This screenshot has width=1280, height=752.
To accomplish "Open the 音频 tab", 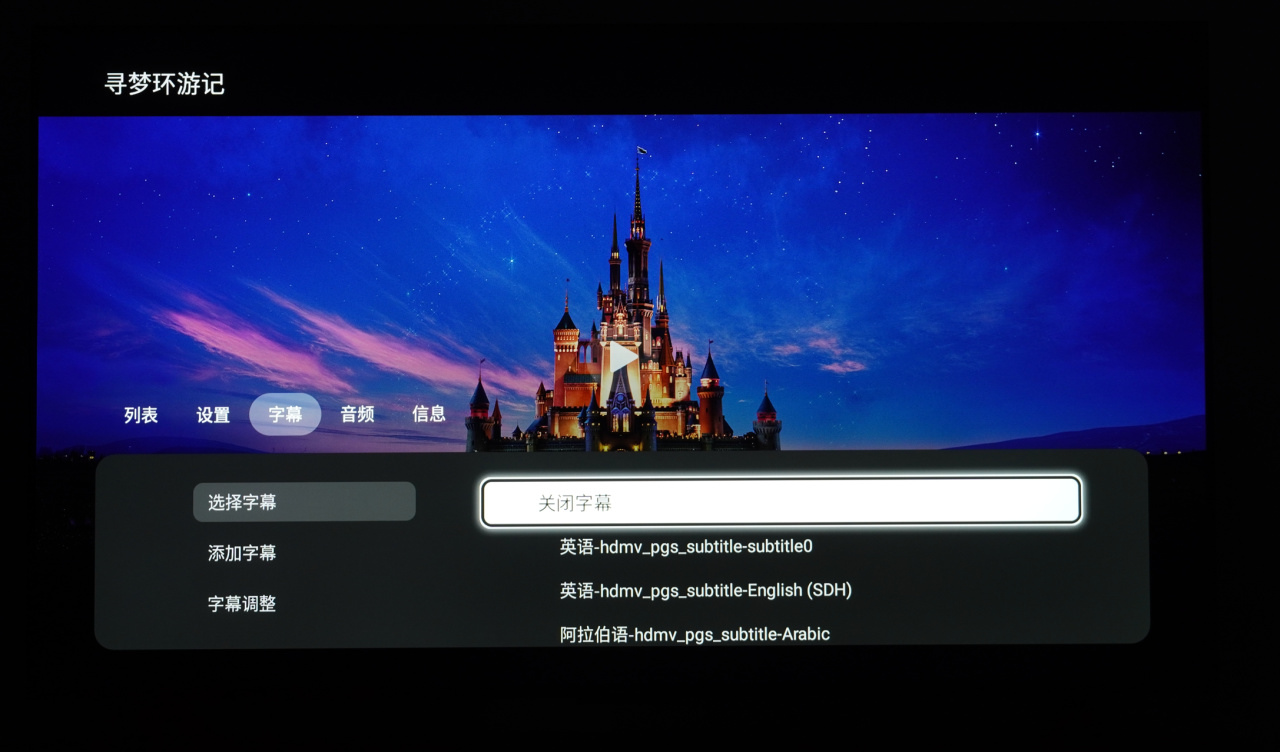I will pos(357,414).
